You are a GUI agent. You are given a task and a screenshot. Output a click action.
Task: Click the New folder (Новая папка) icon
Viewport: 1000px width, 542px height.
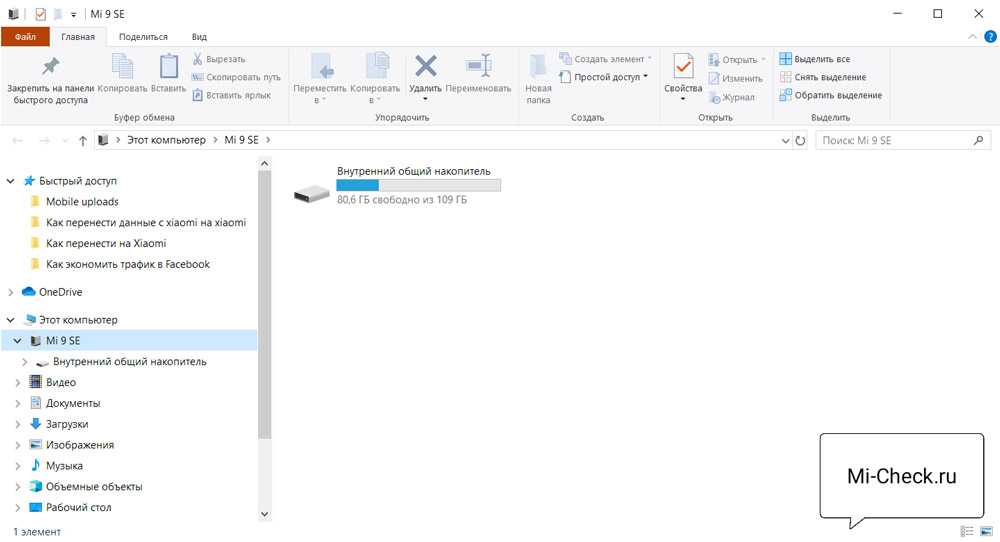point(538,67)
